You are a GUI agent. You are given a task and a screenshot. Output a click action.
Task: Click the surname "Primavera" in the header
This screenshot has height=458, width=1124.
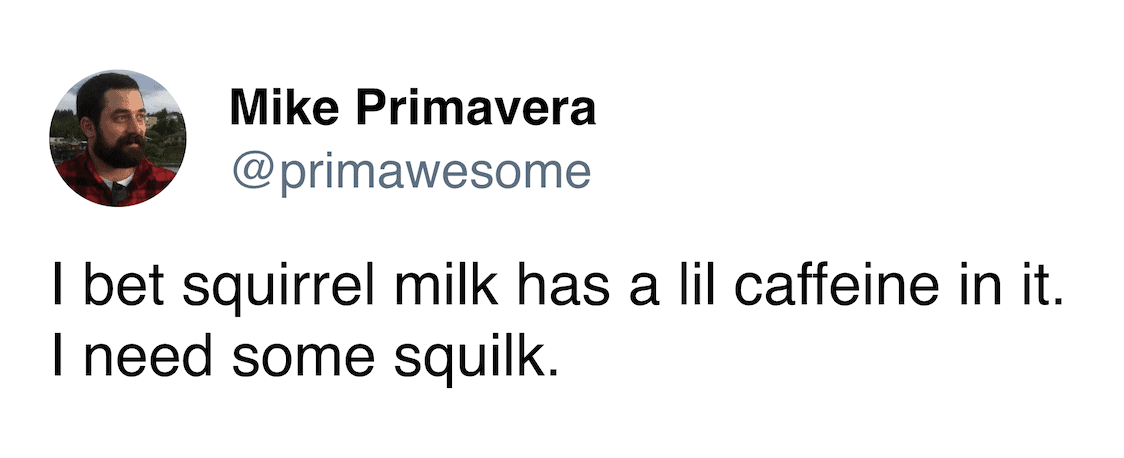464,109
